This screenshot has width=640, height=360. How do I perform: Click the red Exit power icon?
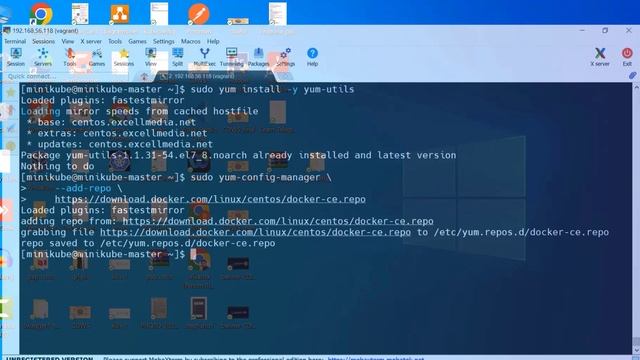click(627, 57)
